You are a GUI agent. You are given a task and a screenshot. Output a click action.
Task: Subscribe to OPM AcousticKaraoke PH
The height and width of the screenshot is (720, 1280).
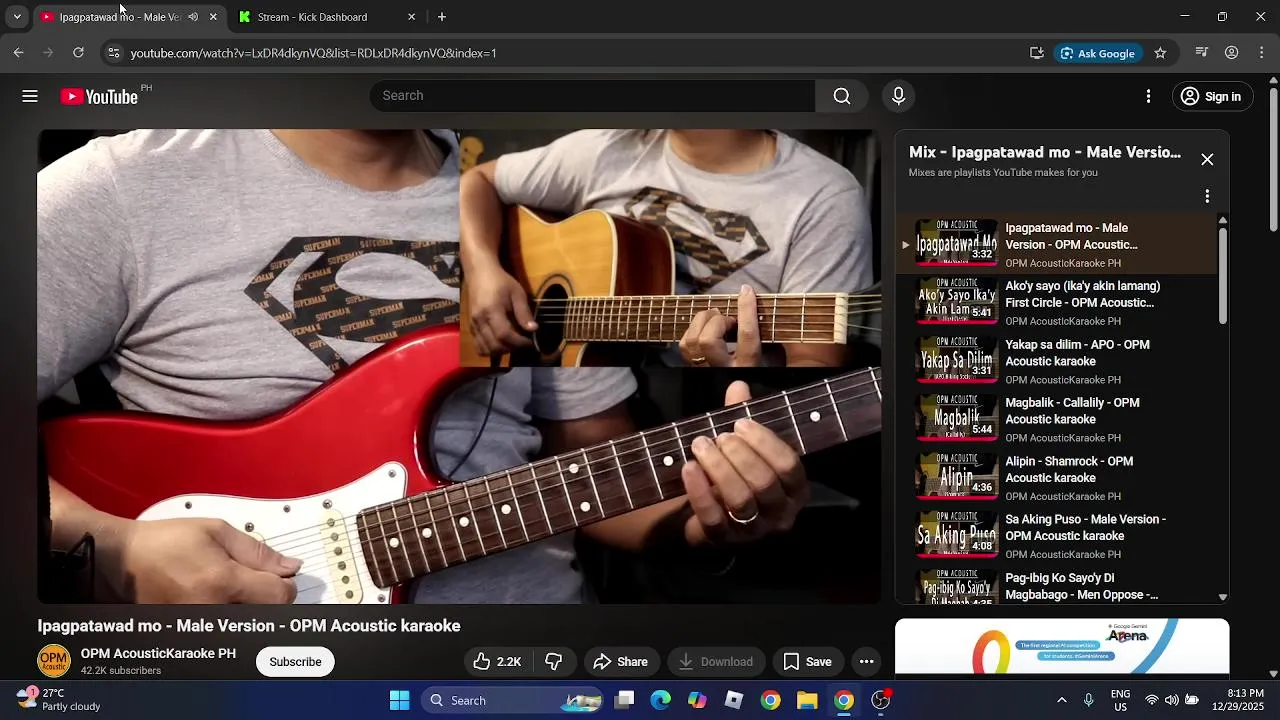click(x=295, y=662)
